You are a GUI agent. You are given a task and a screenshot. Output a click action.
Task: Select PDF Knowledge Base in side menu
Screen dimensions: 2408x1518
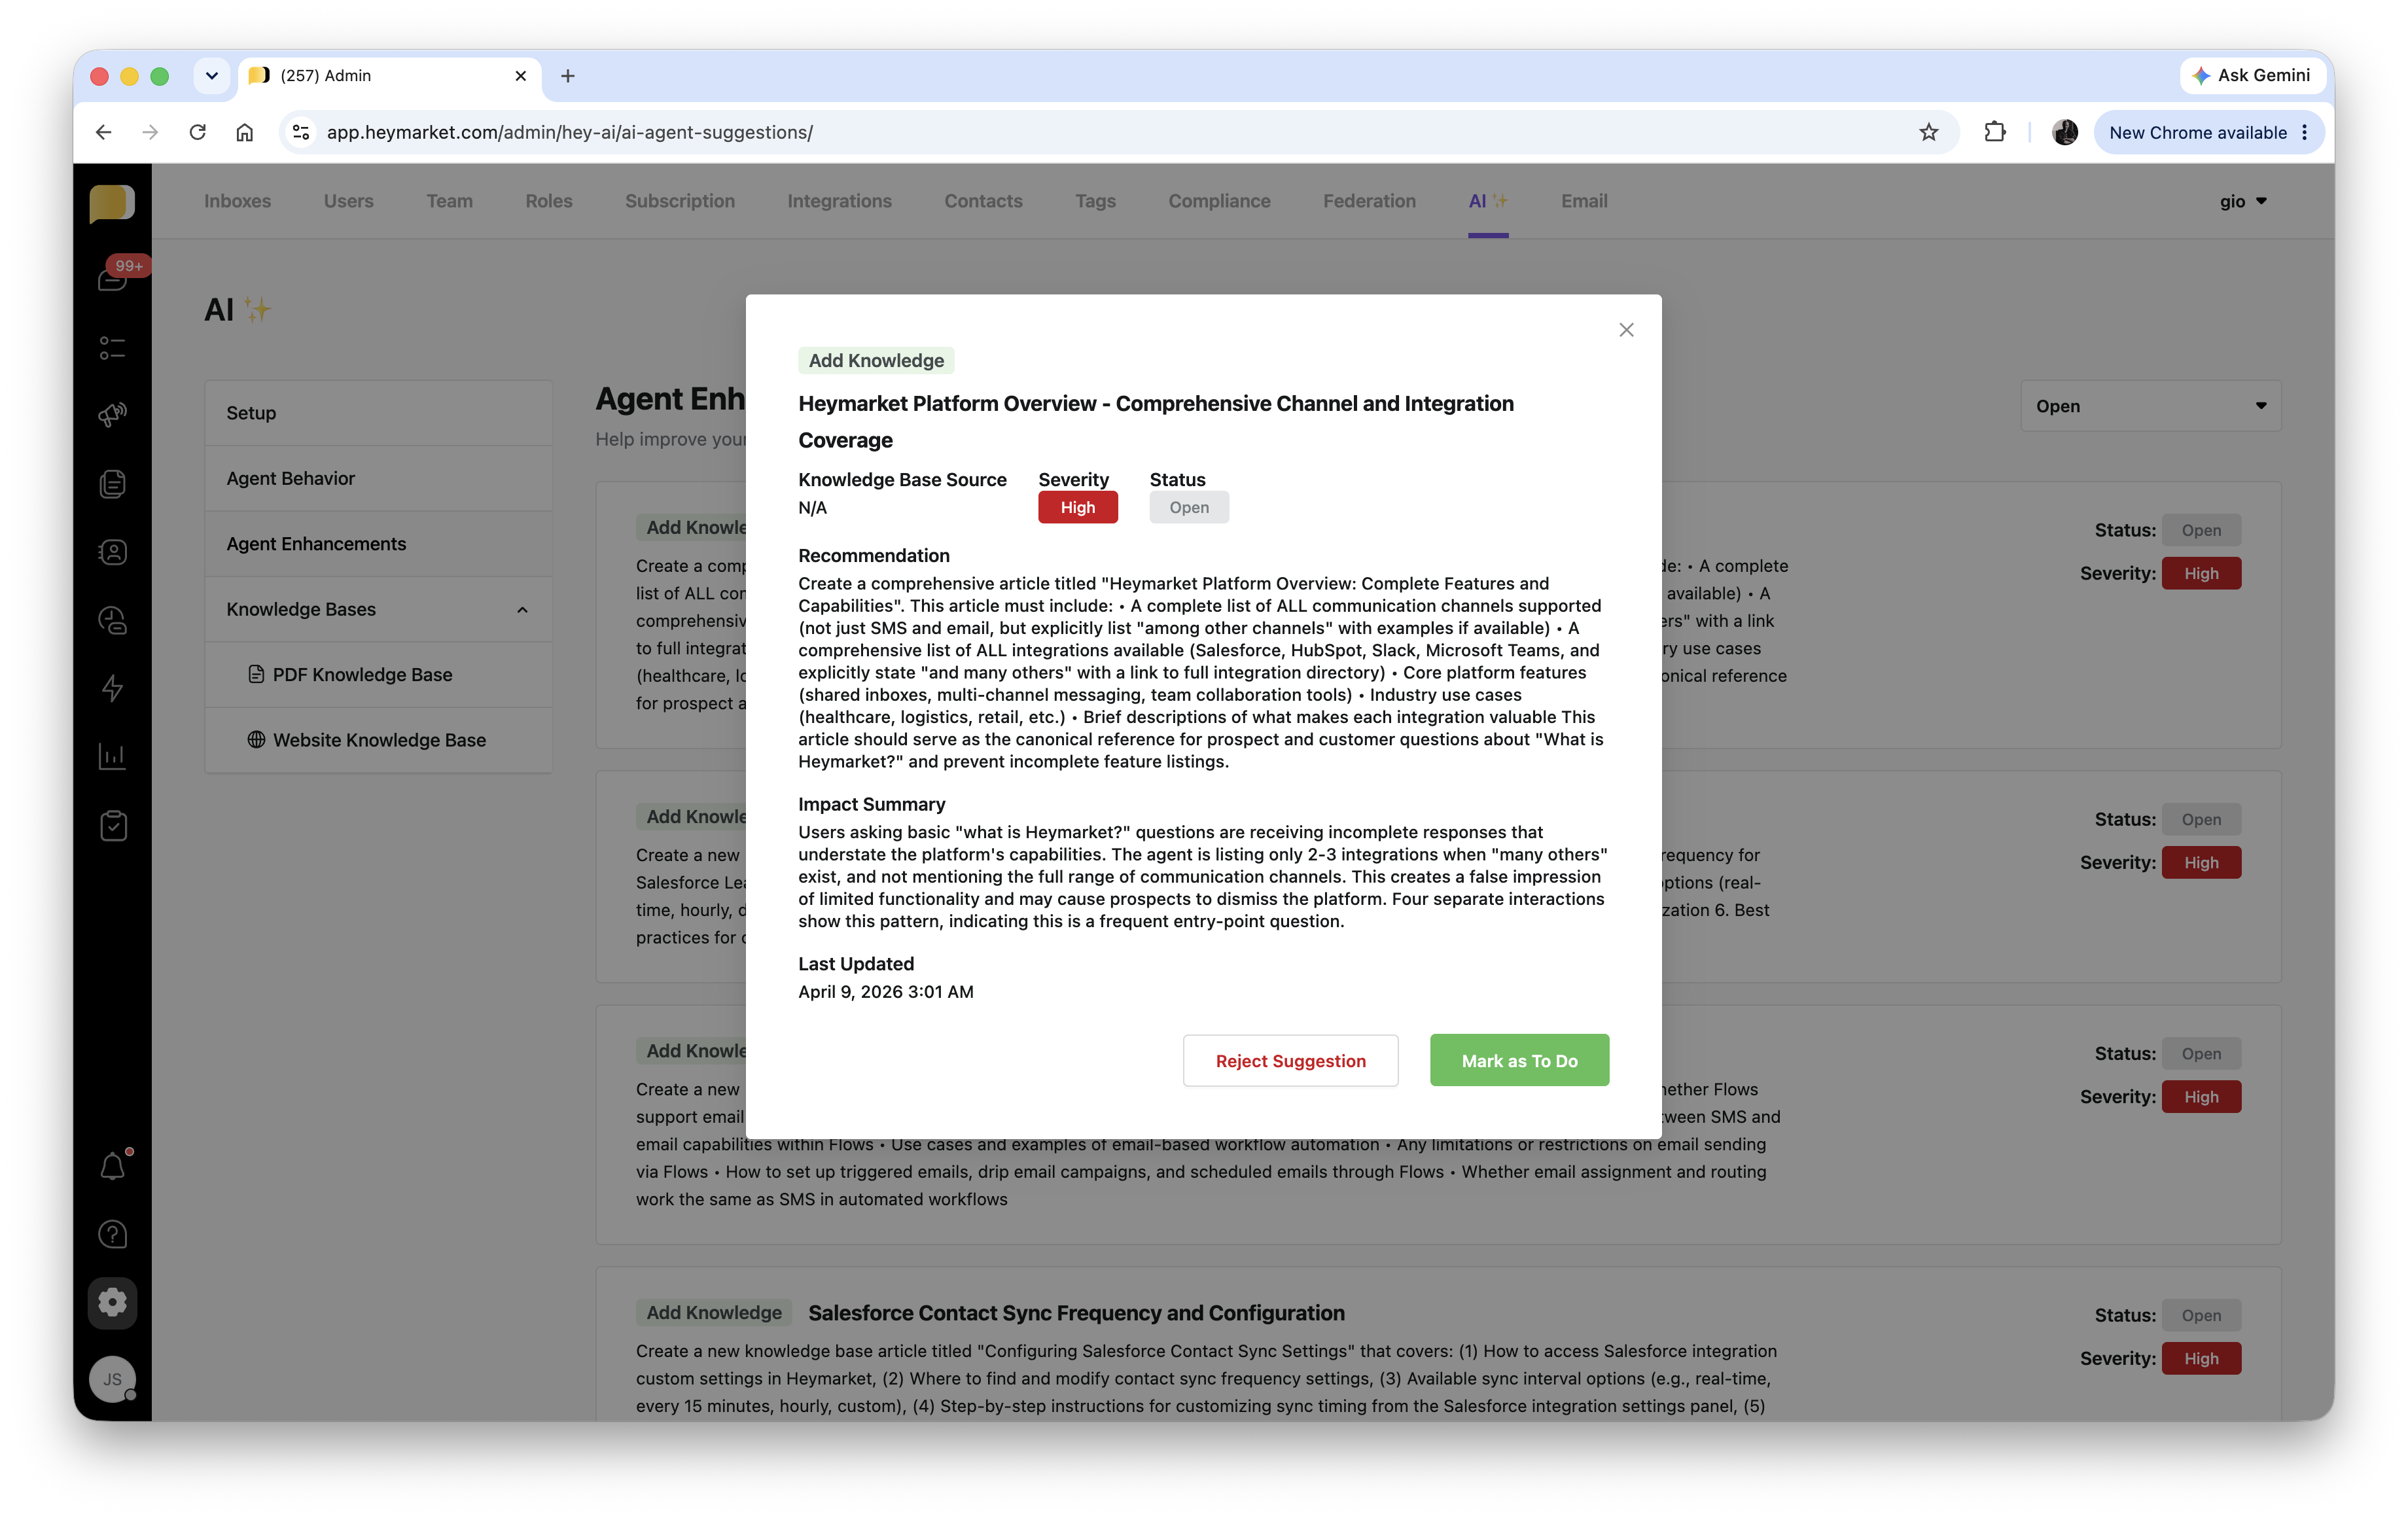[362, 675]
